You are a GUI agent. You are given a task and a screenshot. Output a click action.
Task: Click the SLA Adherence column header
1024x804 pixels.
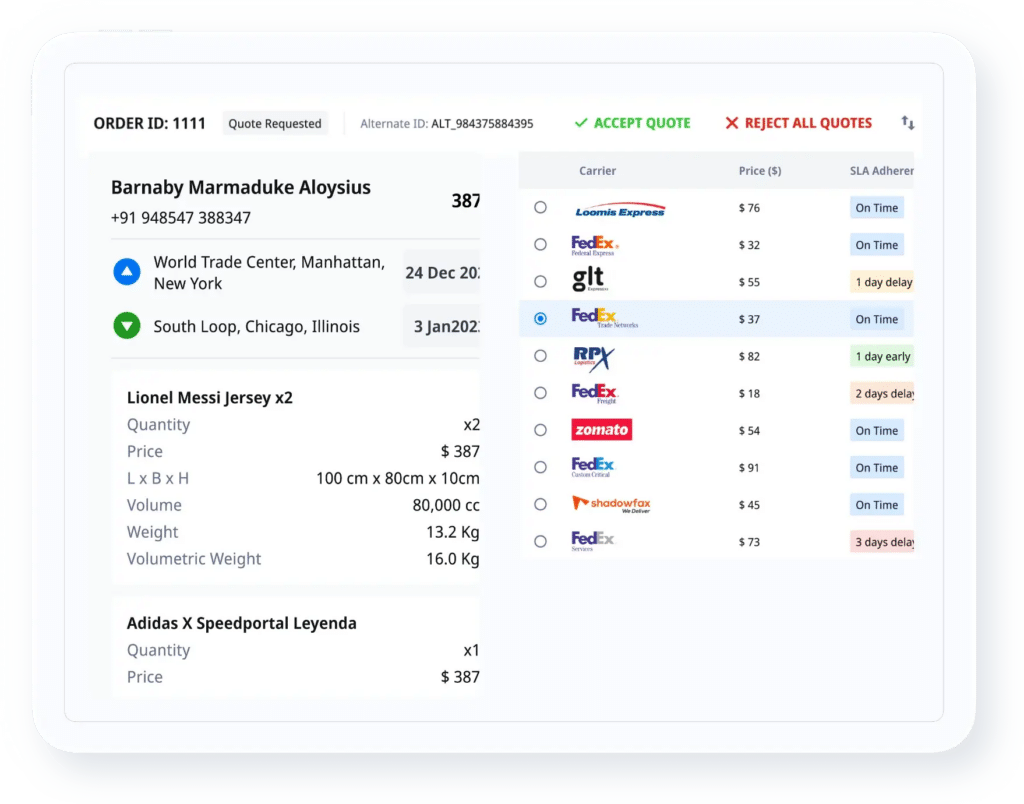coord(881,170)
